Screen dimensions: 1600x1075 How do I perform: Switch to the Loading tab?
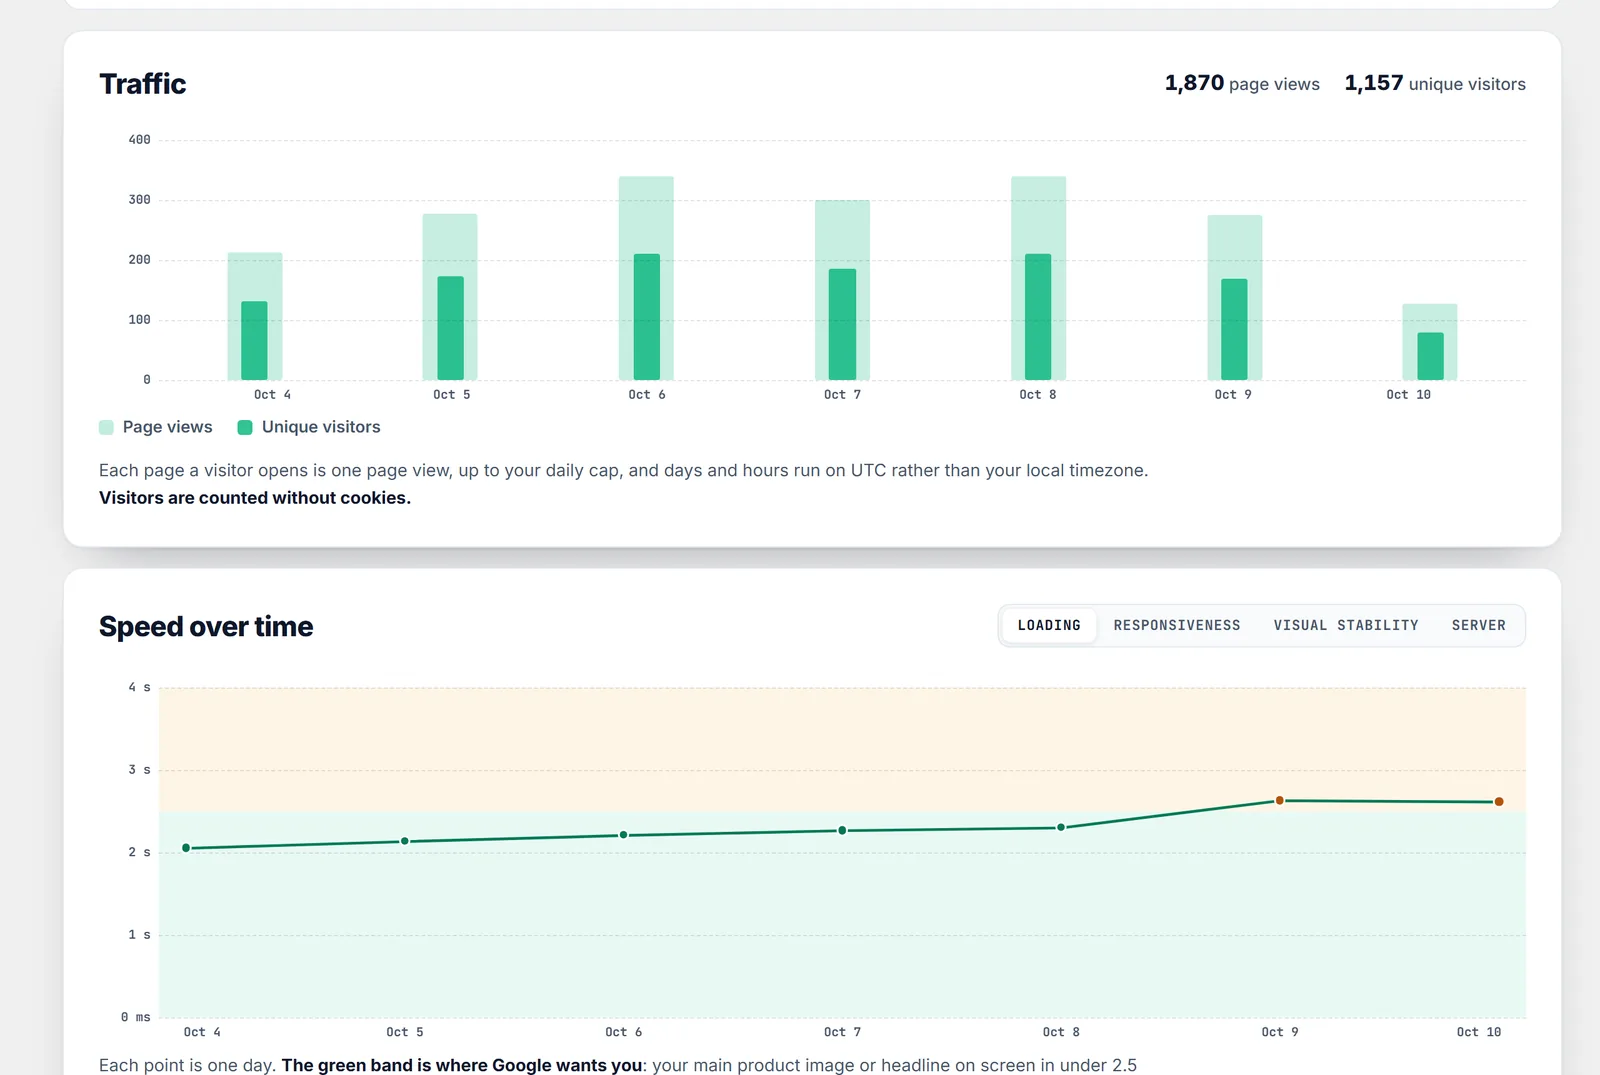pyautogui.click(x=1049, y=626)
